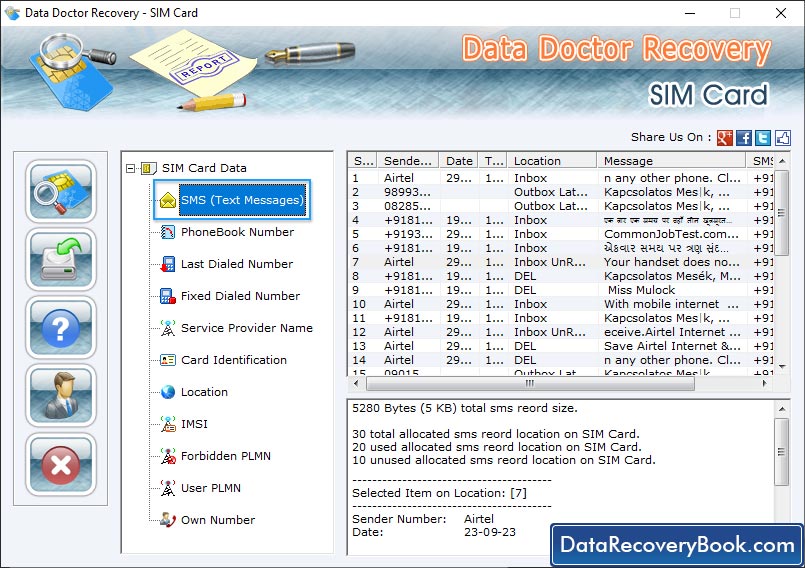
Task: Click the red X exit button
Action: (x=61, y=464)
